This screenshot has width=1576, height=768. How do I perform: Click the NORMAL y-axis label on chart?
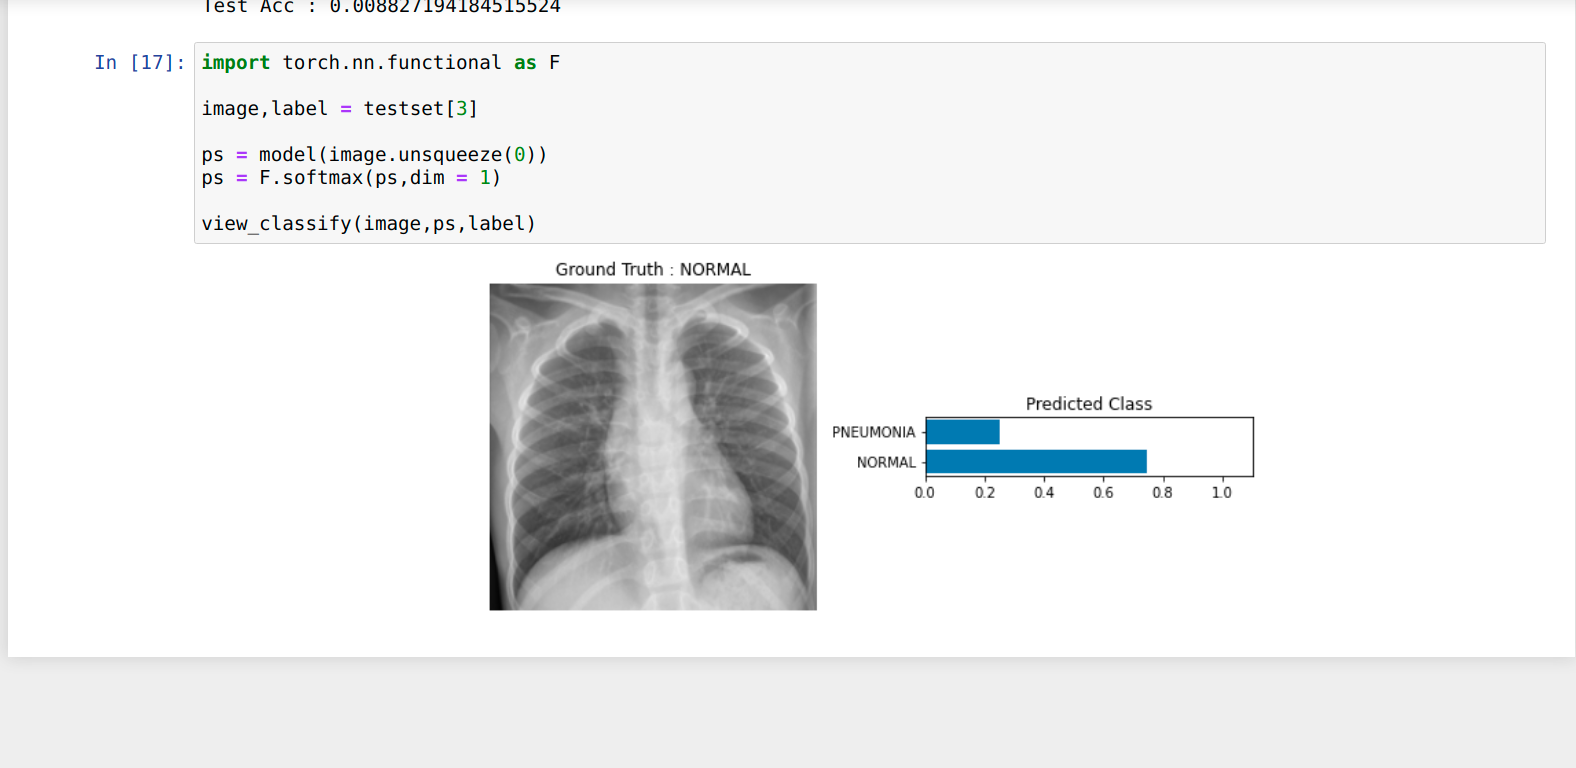[886, 462]
